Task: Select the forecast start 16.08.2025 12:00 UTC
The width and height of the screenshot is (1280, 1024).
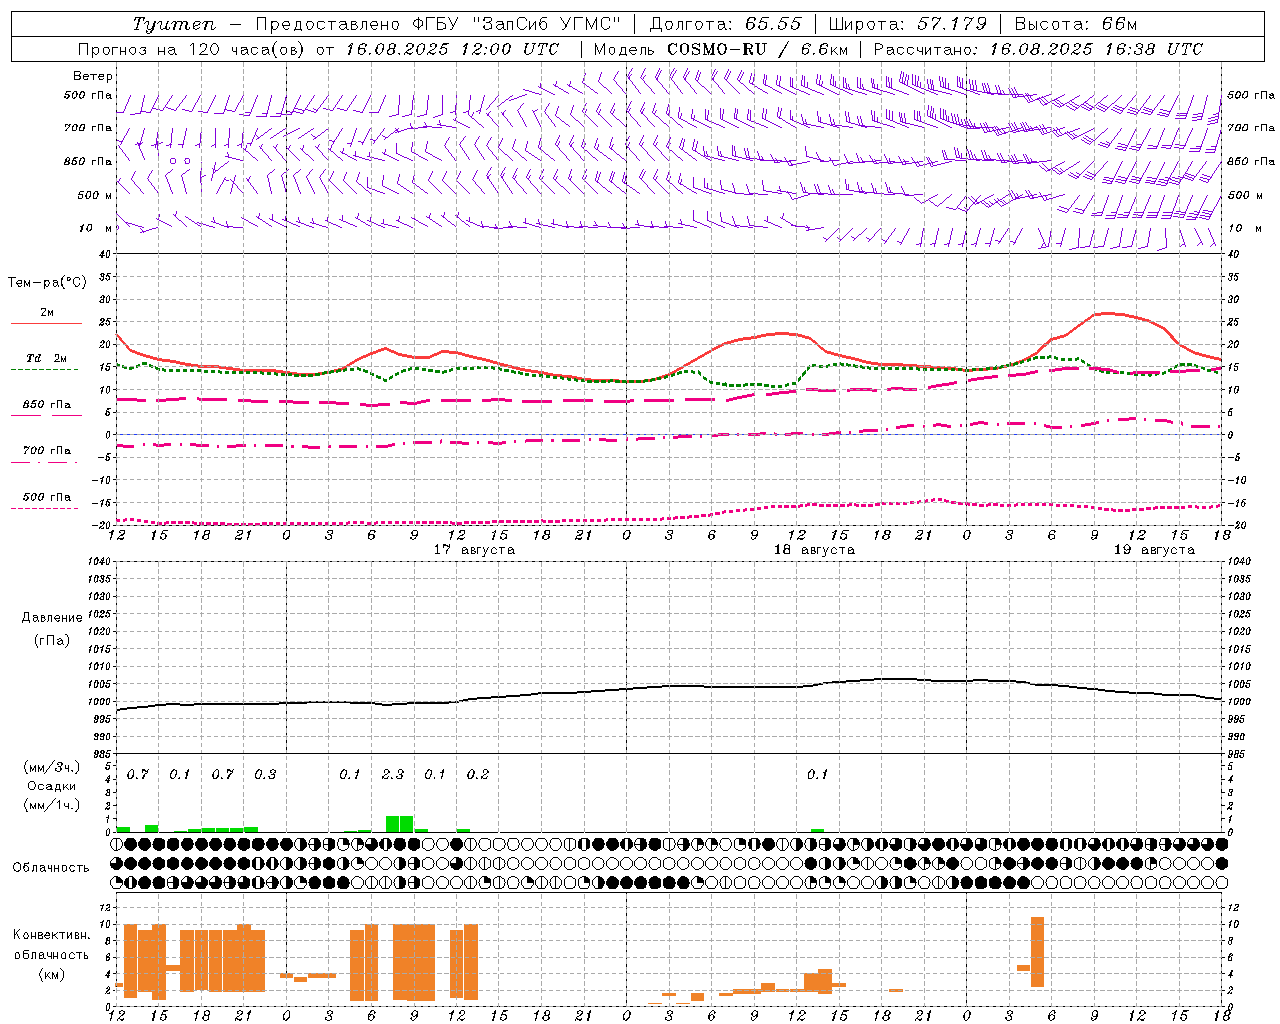Action: point(452,49)
